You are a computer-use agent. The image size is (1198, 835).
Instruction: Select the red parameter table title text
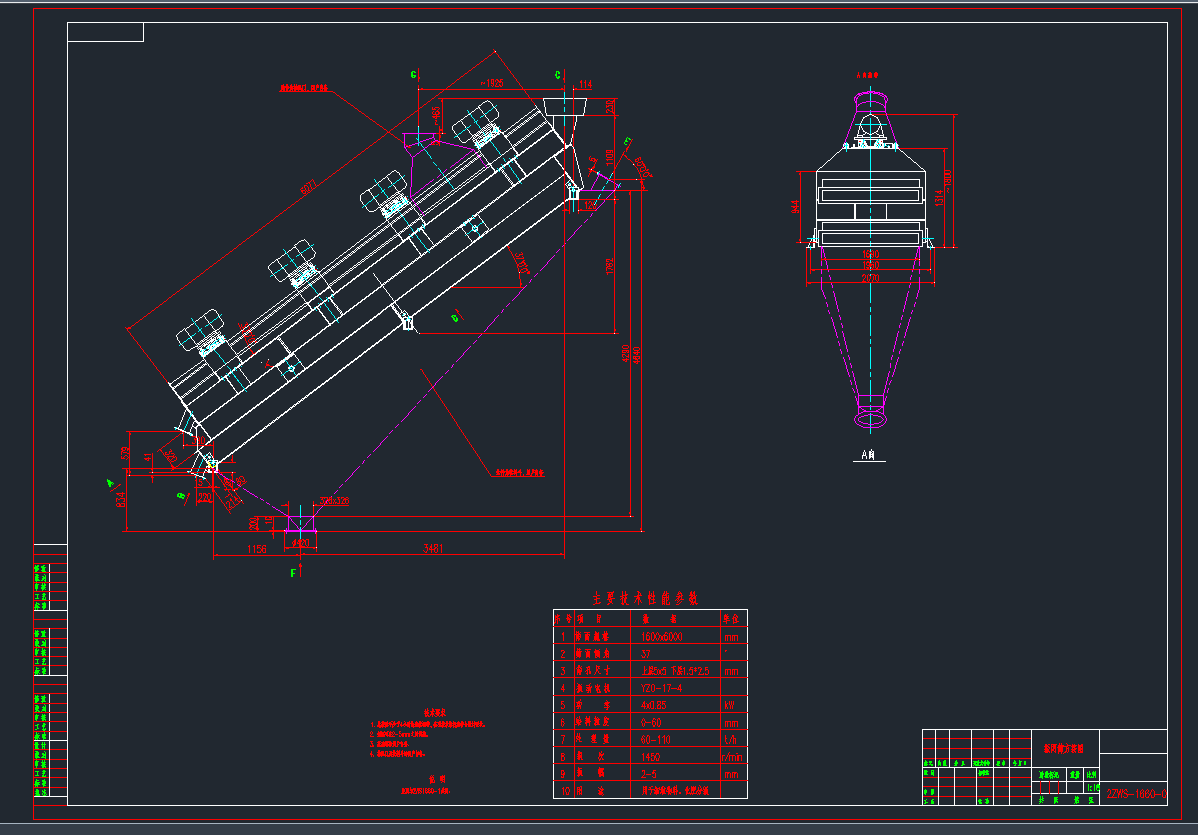(x=646, y=598)
